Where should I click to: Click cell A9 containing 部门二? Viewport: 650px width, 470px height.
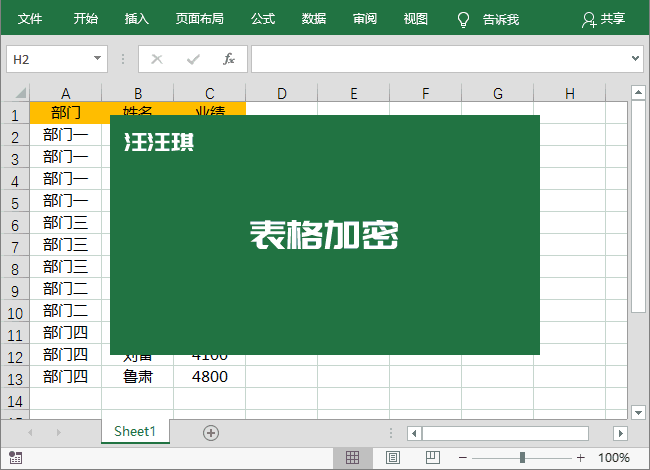(65, 289)
